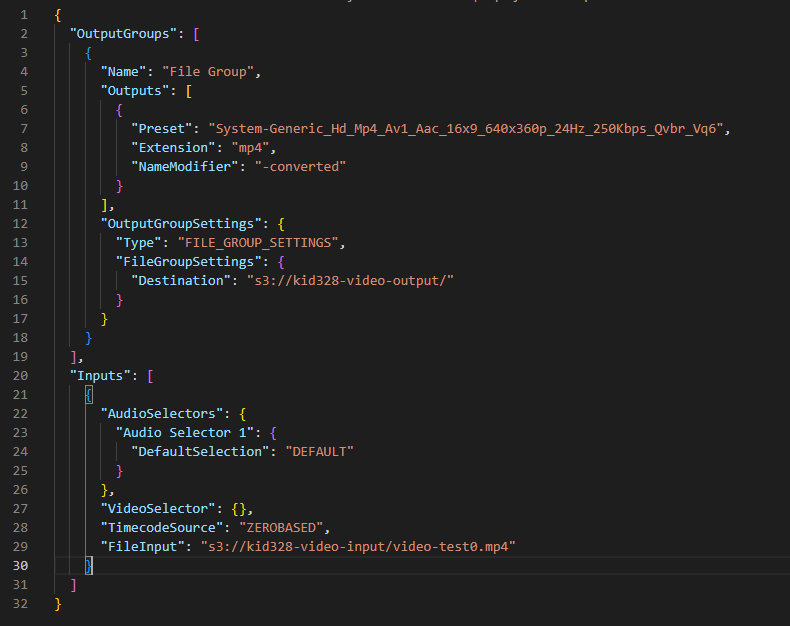The image size is (790, 626).
Task: Click the empty {} object on line 27
Action: pos(239,509)
